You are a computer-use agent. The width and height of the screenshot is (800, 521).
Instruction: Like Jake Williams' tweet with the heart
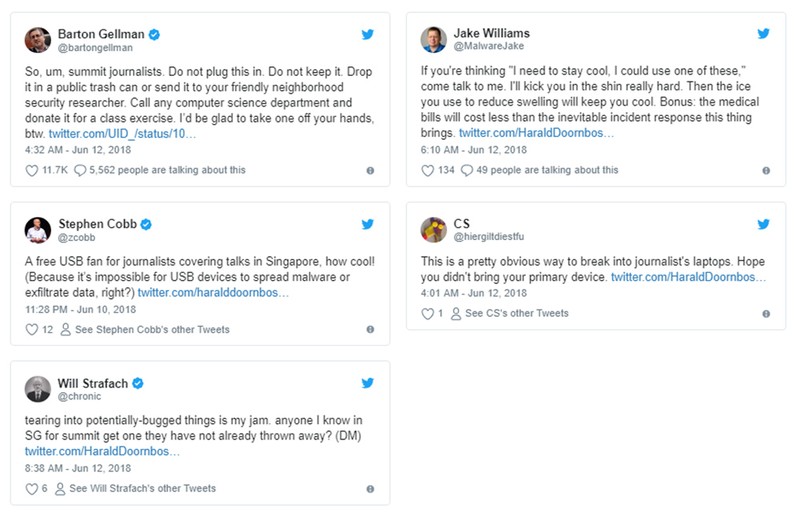[427, 171]
